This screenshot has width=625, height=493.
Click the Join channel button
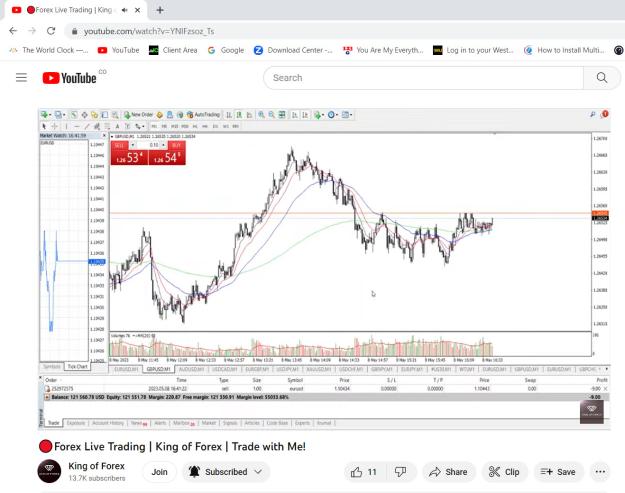pos(159,472)
